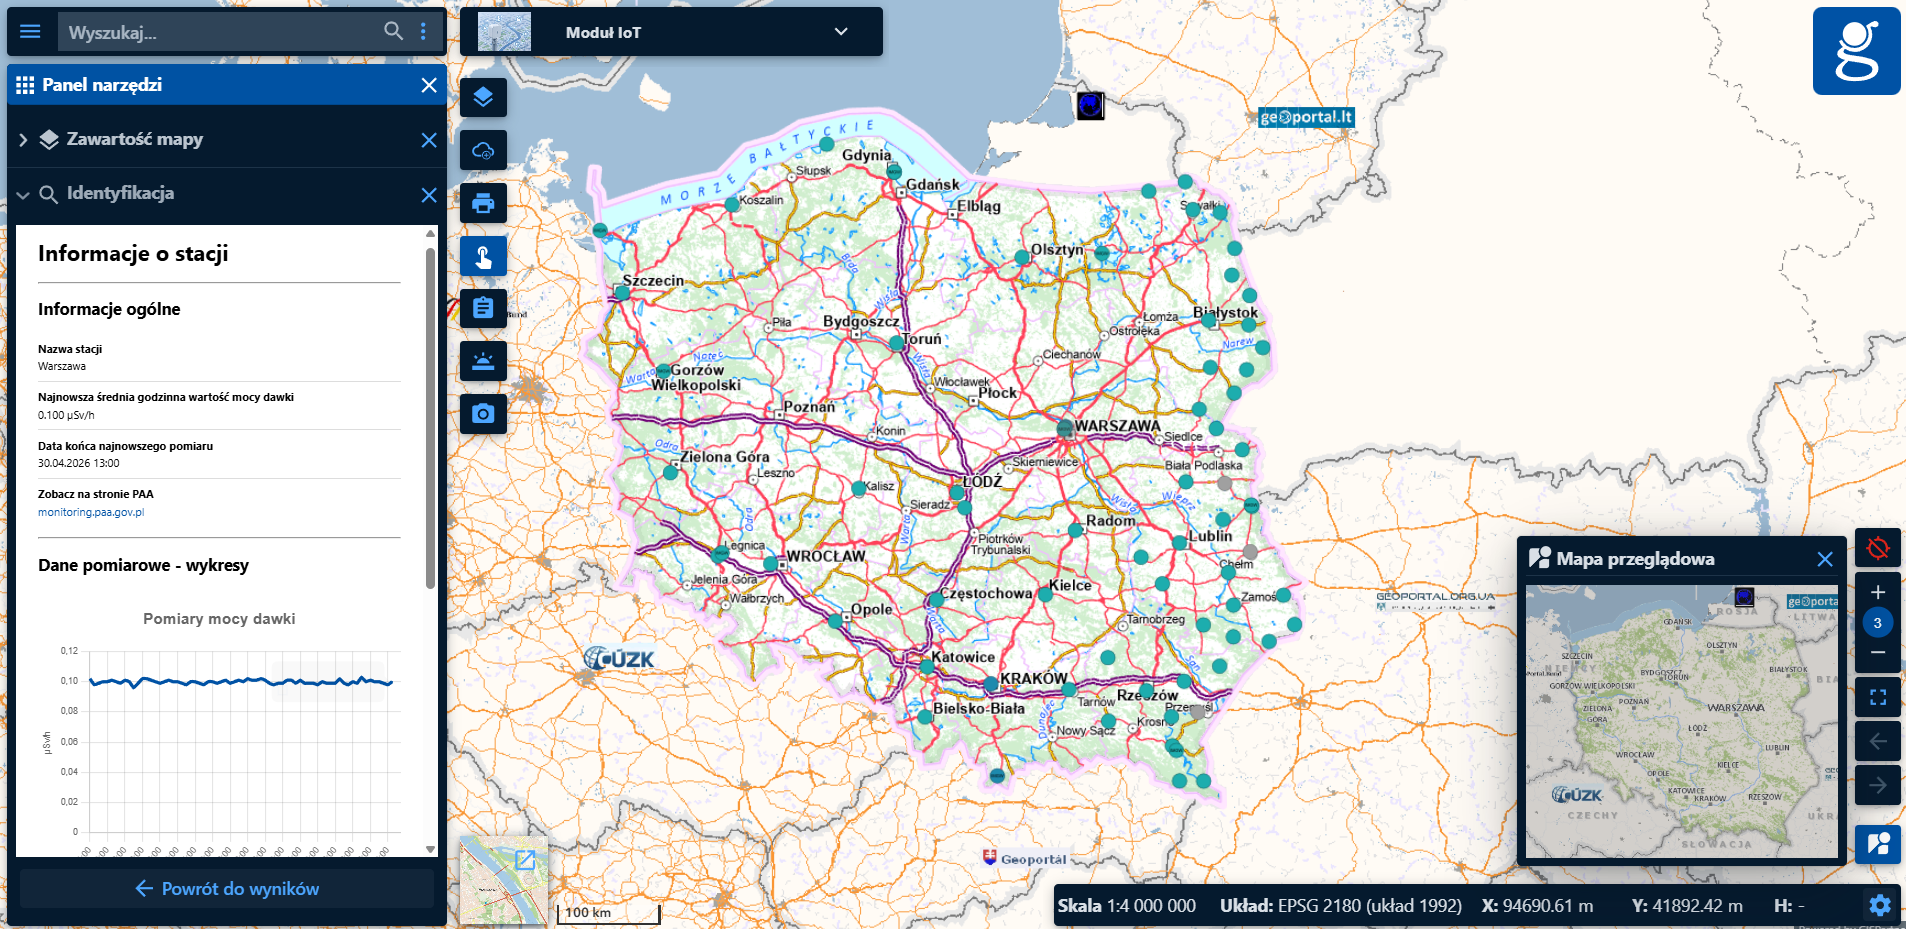The image size is (1906, 929).
Task: Open the coordinate settings gear
Action: tap(1879, 906)
